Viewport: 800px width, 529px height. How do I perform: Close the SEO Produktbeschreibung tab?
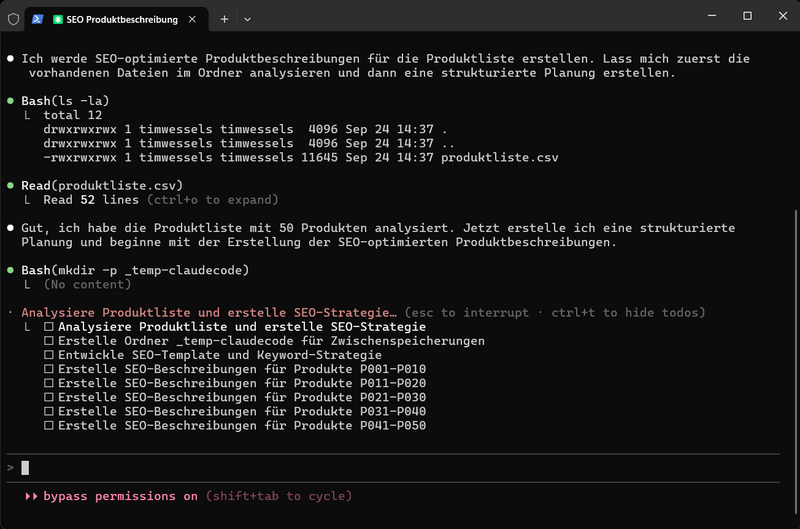tap(197, 19)
